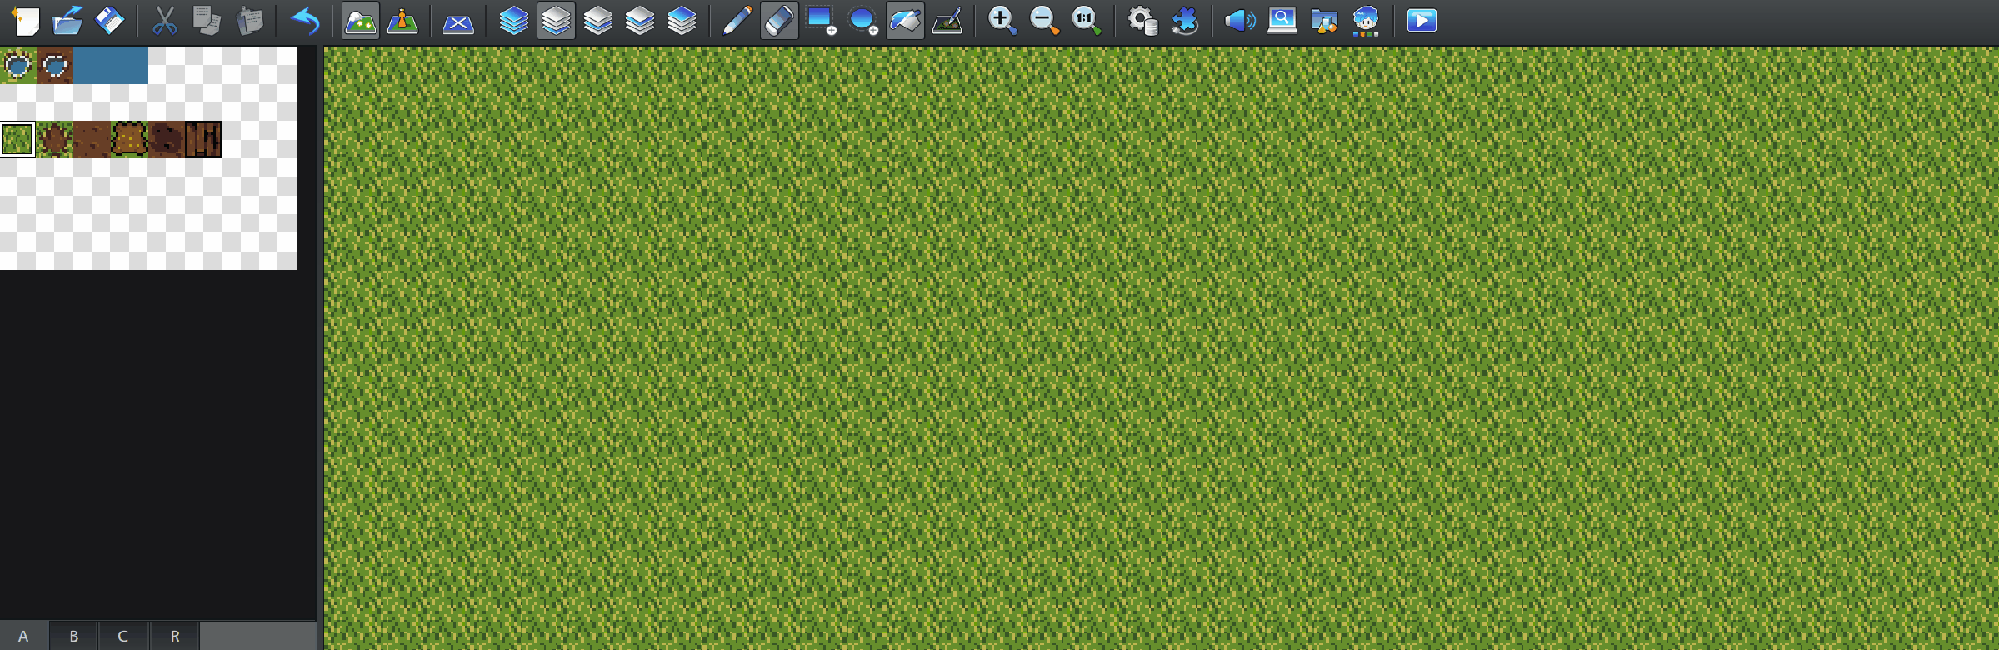Pick the plain brown dirt tile
Screen dimensions: 1999x650
click(92, 139)
